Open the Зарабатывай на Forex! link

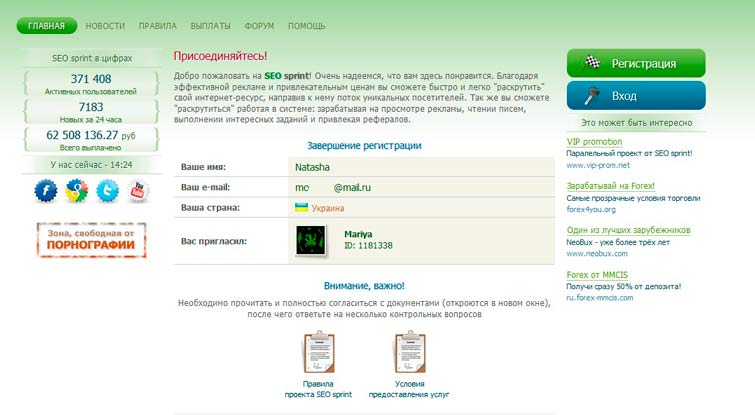tap(611, 186)
